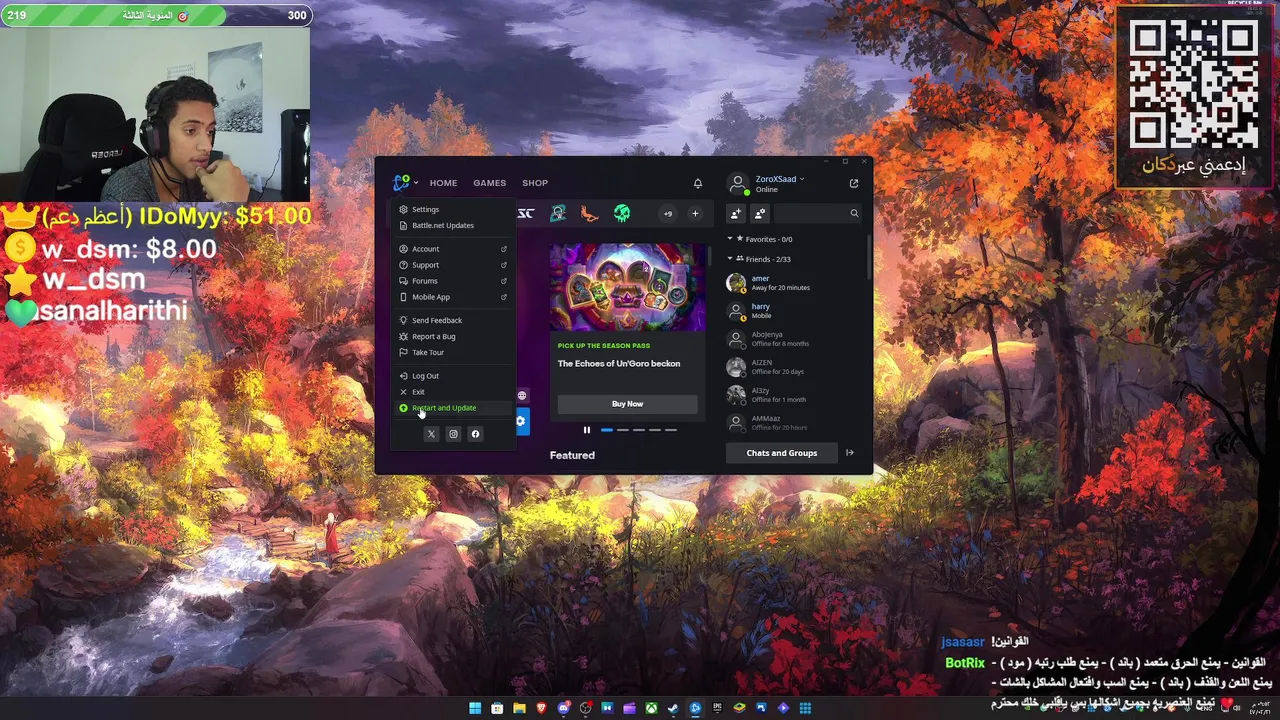Select the green skull game icon

point(622,213)
